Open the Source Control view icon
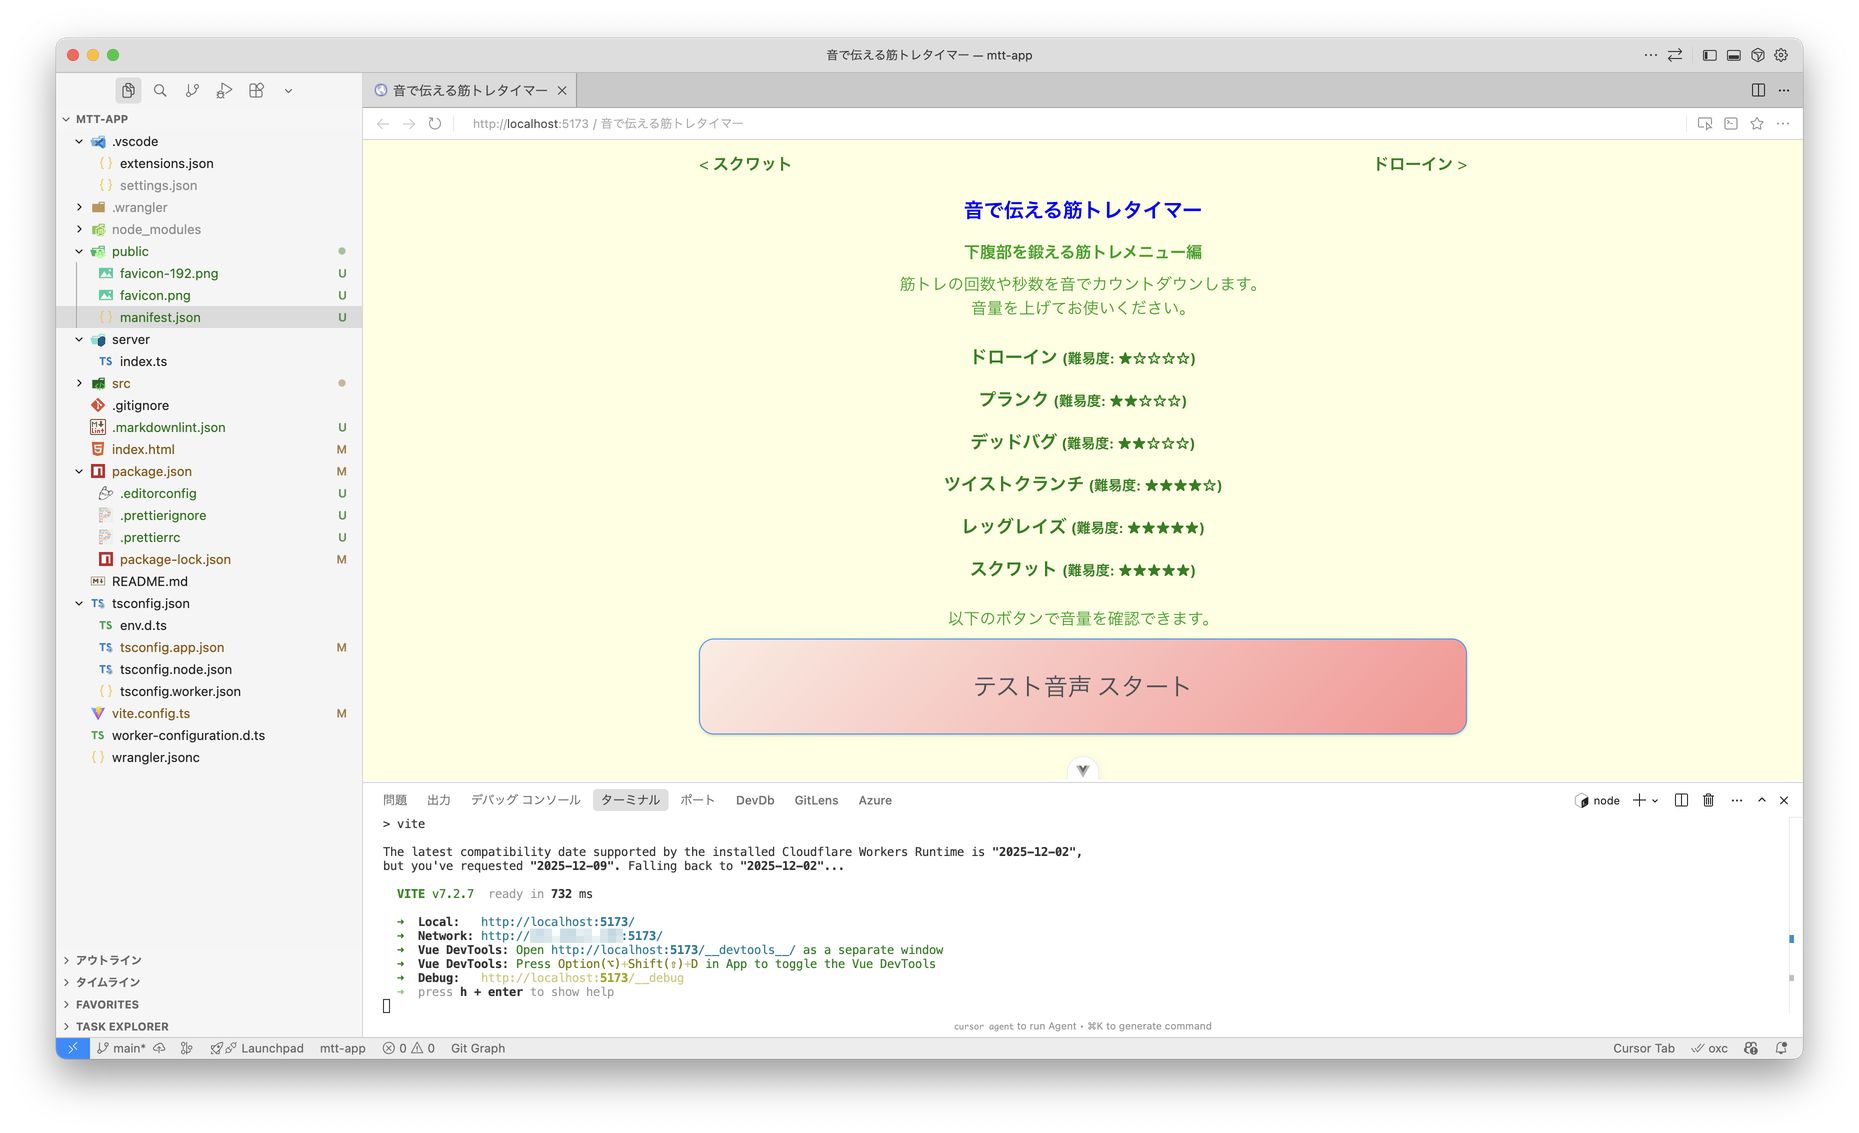 pos(192,91)
